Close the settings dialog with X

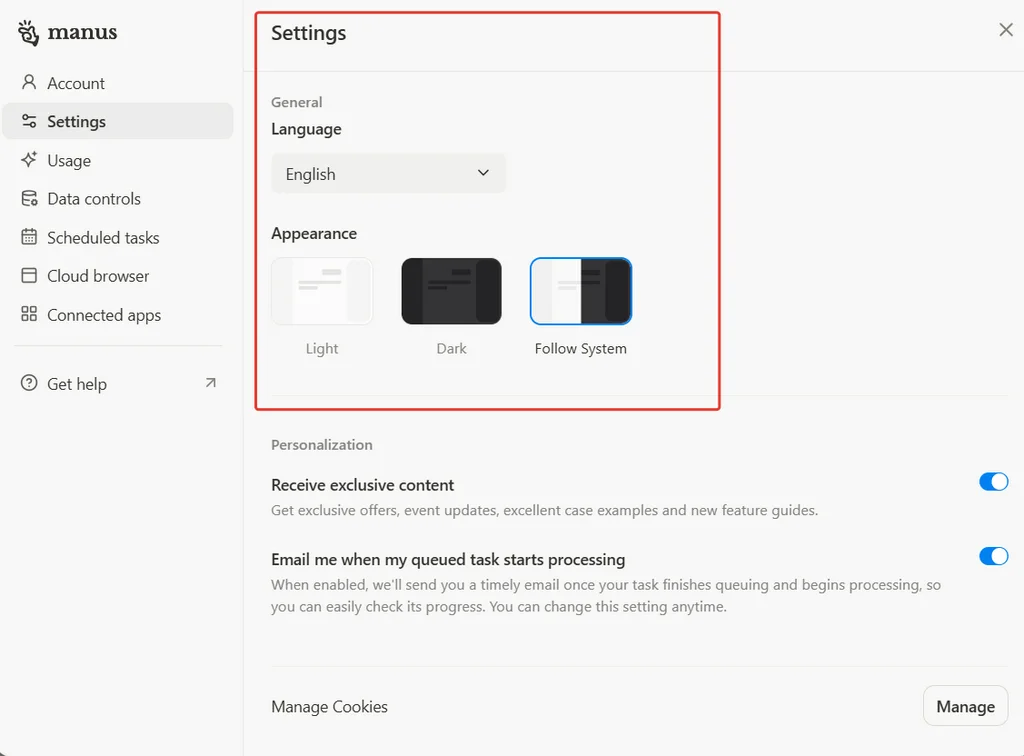tap(1006, 30)
